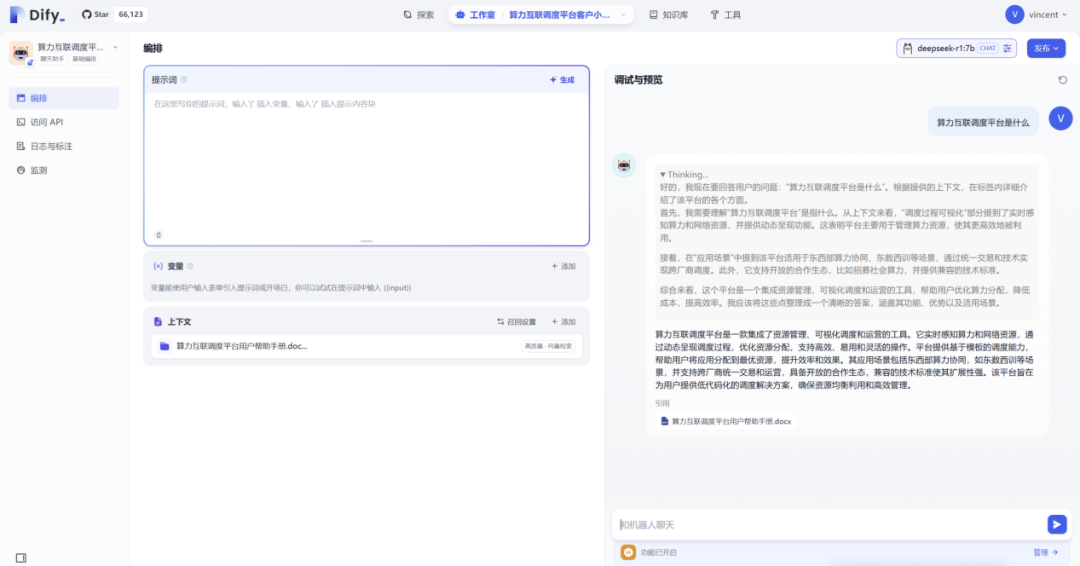The width and height of the screenshot is (1080, 566).
Task: Click the 生成 prompt generator button
Action: tap(562, 80)
